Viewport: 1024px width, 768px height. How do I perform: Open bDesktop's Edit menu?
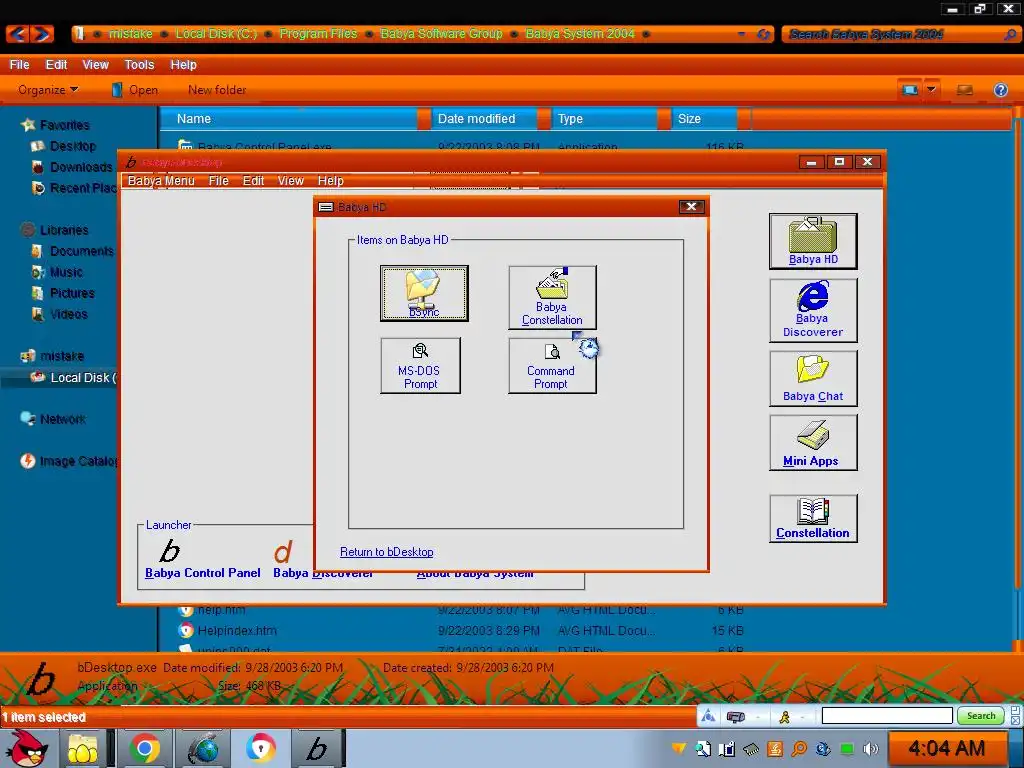click(x=253, y=181)
